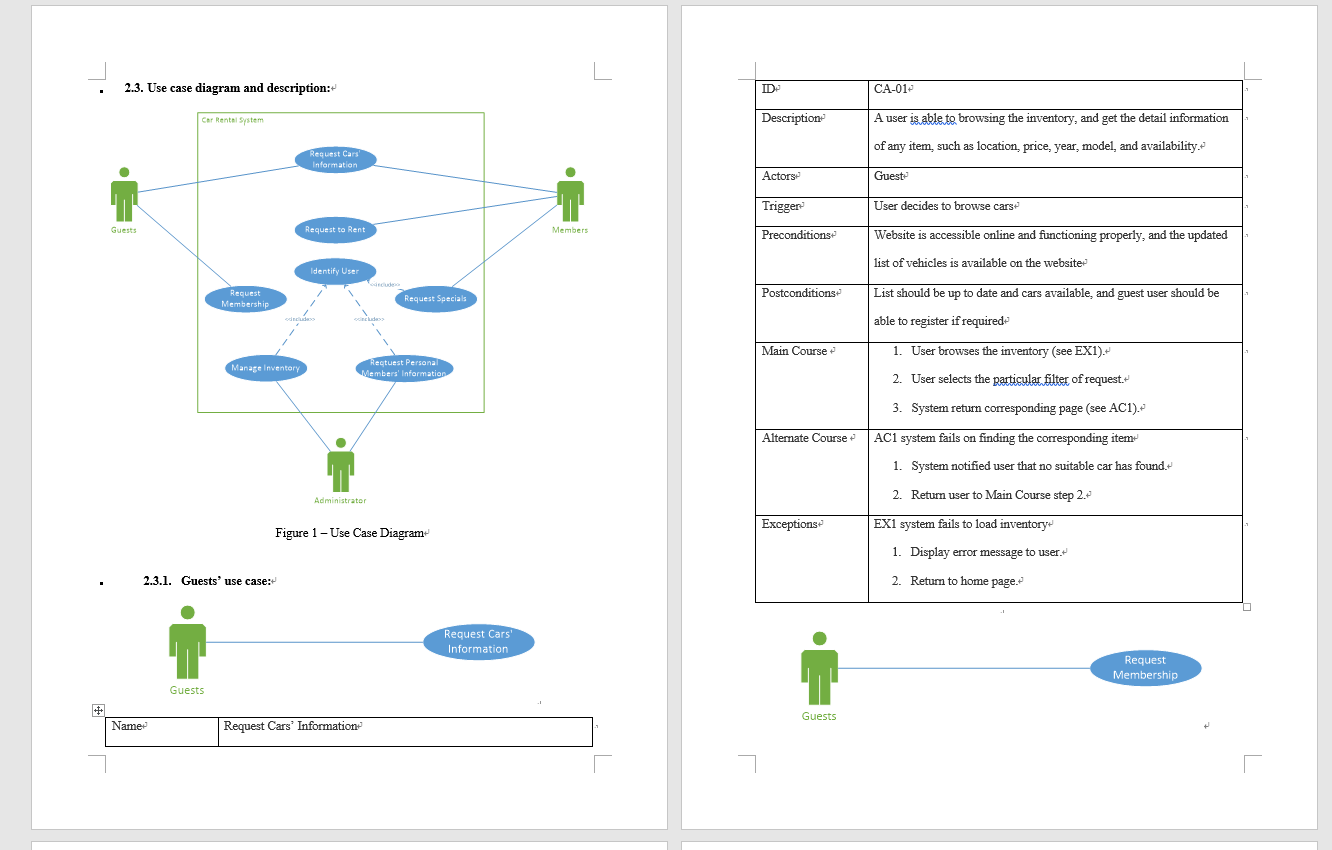
Task: Click the table resize handle below Exceptions row
Action: pos(1246,607)
